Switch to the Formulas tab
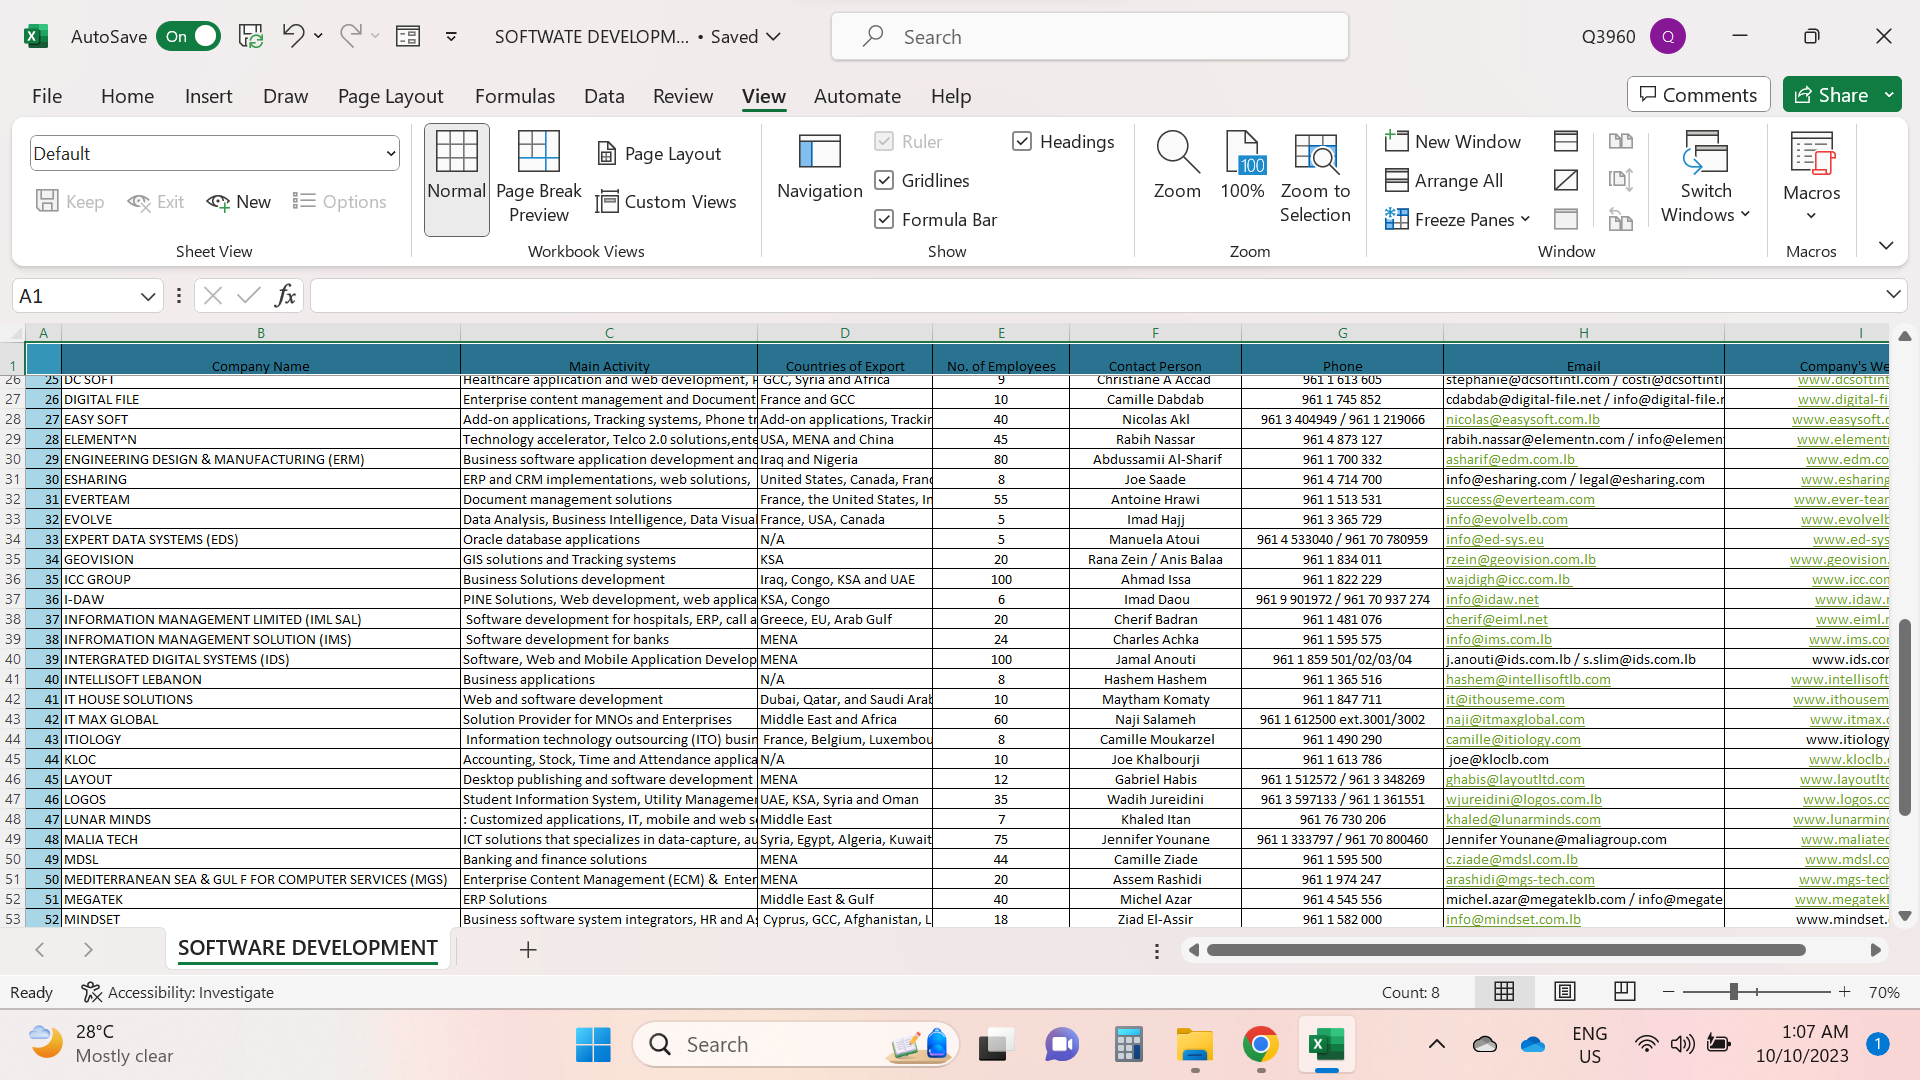Image resolution: width=1920 pixels, height=1080 pixels. pos(514,96)
